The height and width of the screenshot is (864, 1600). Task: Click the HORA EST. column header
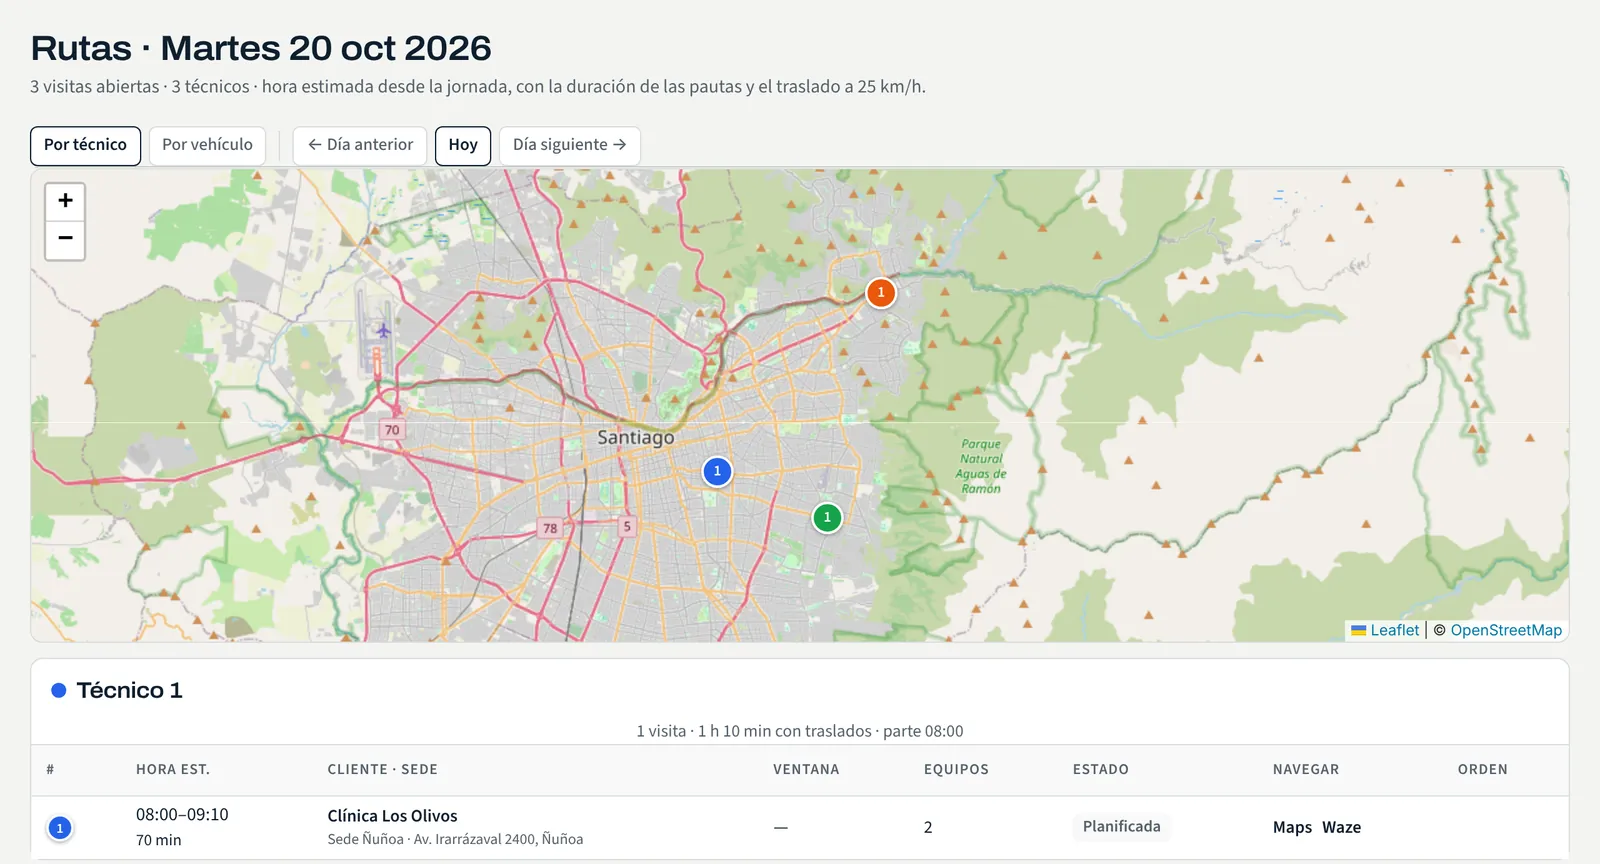click(173, 769)
